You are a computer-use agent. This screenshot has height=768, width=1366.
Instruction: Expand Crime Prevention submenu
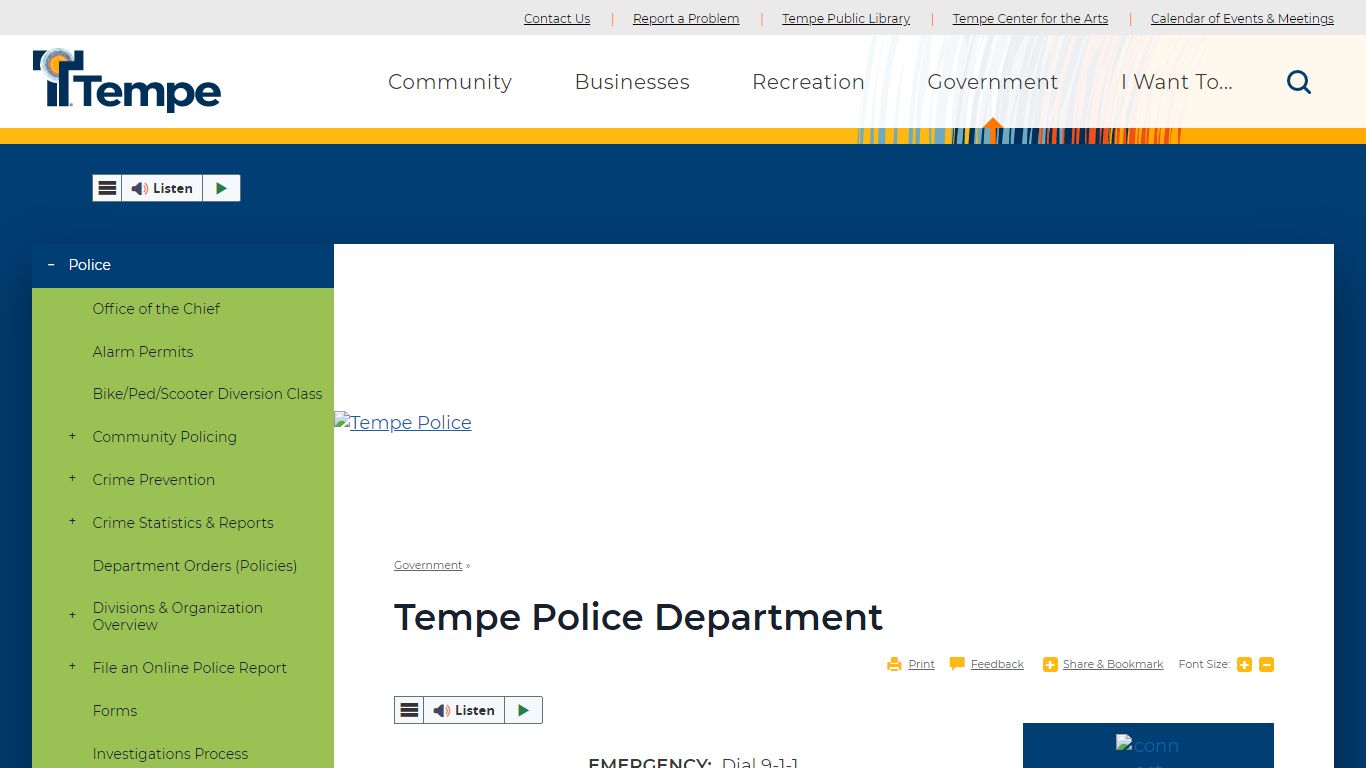pyautogui.click(x=72, y=479)
